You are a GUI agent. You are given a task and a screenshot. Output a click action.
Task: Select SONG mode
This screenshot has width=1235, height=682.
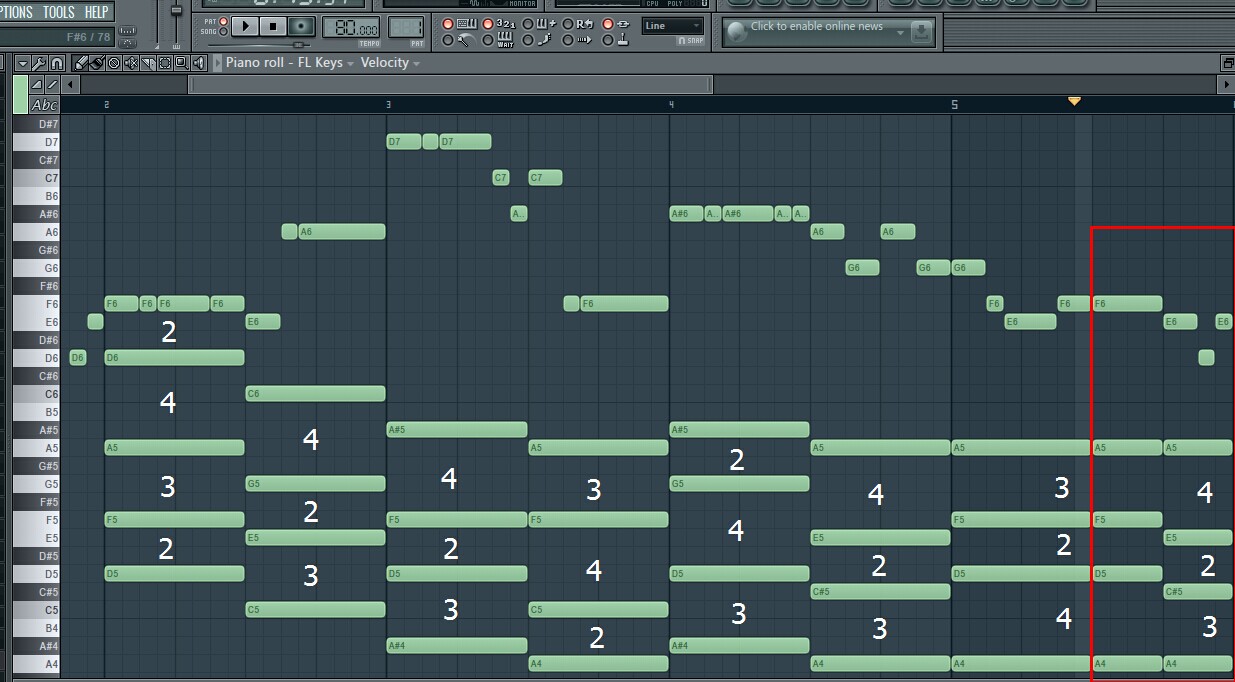tap(223, 31)
